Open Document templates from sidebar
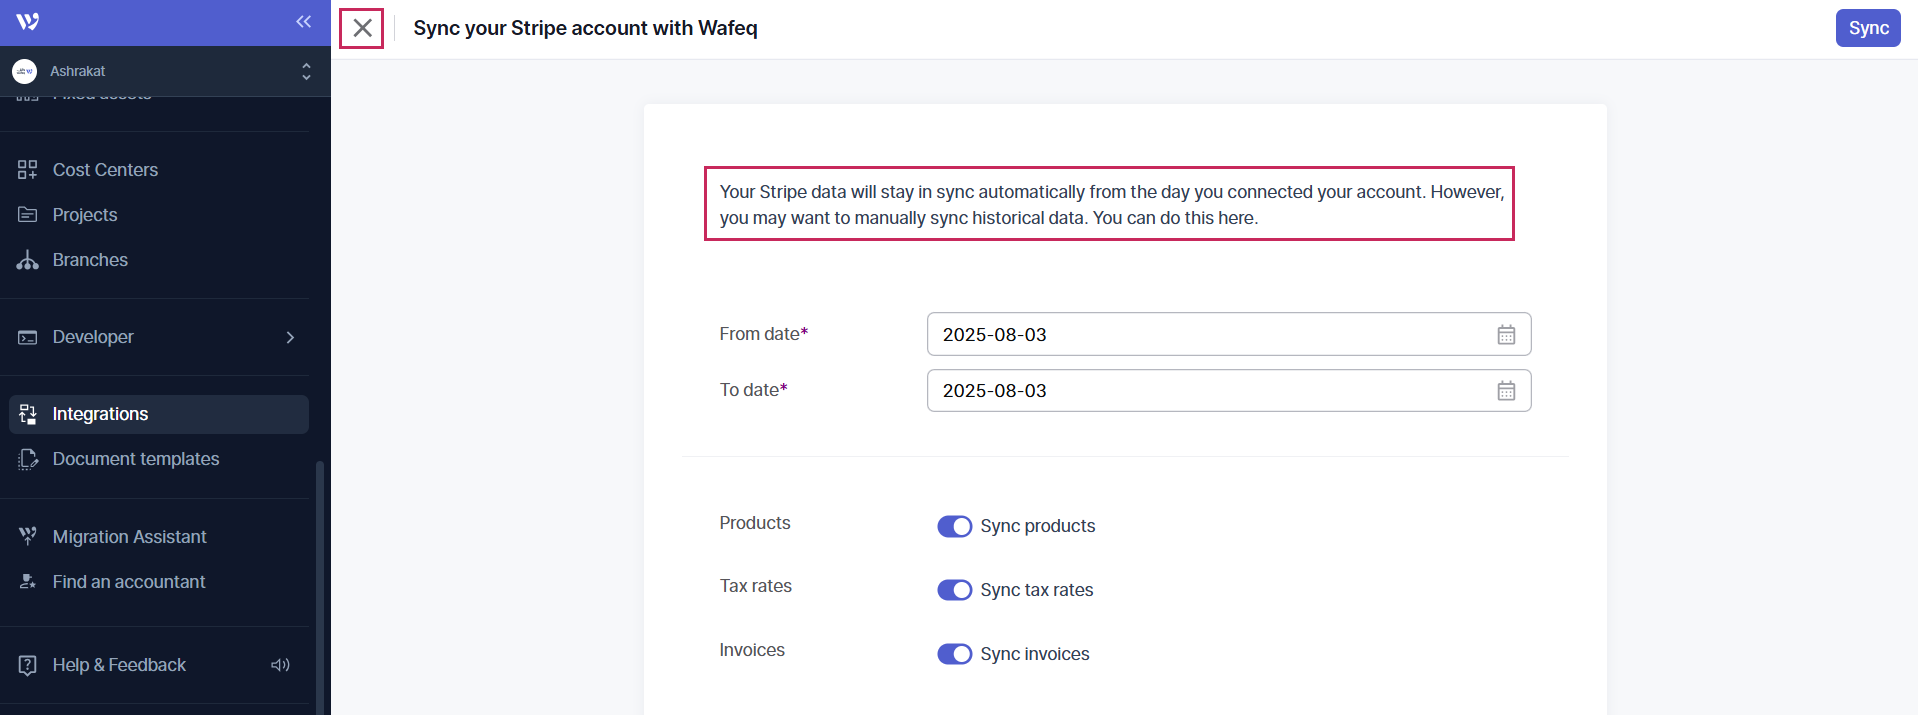 coord(135,459)
